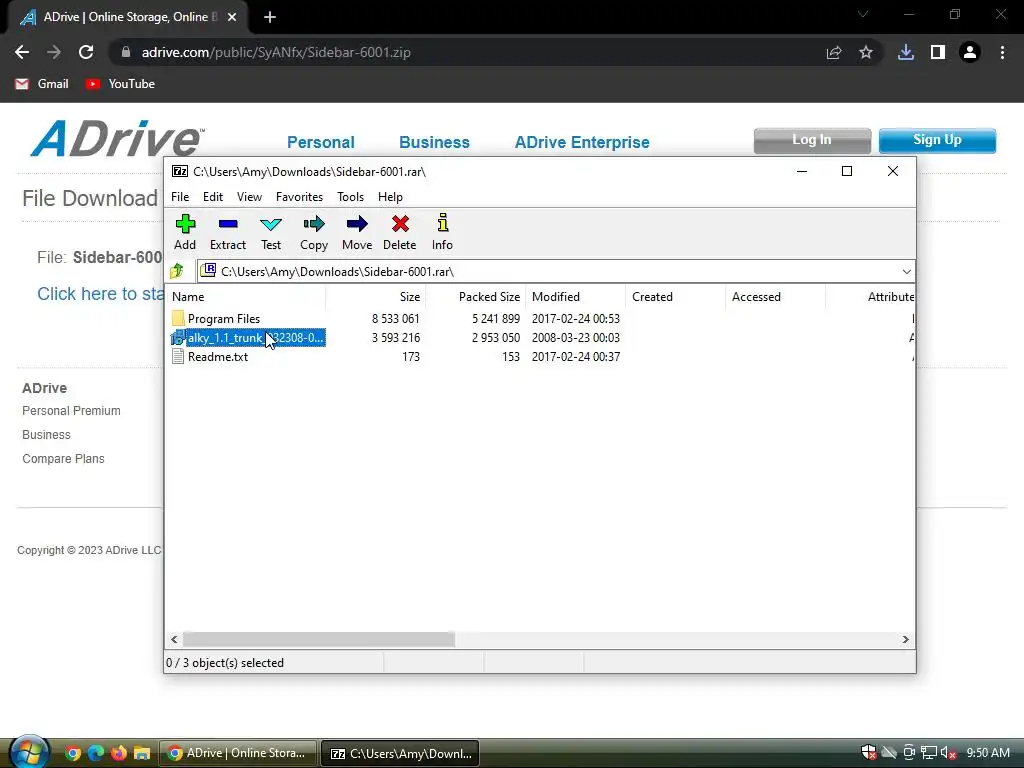
Task: Open the Personal link on ADrive
Action: point(321,142)
